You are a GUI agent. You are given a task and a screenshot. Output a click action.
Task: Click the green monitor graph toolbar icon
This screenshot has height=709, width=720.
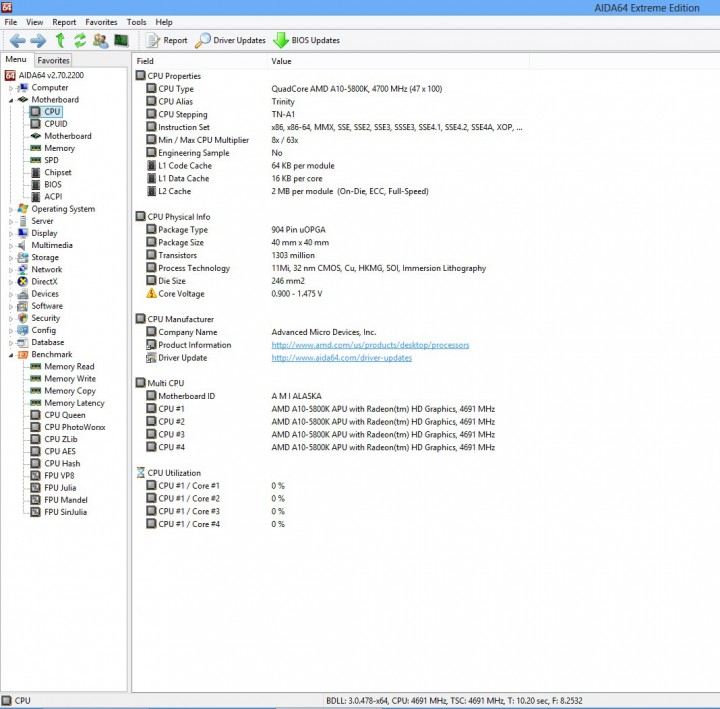click(x=121, y=40)
